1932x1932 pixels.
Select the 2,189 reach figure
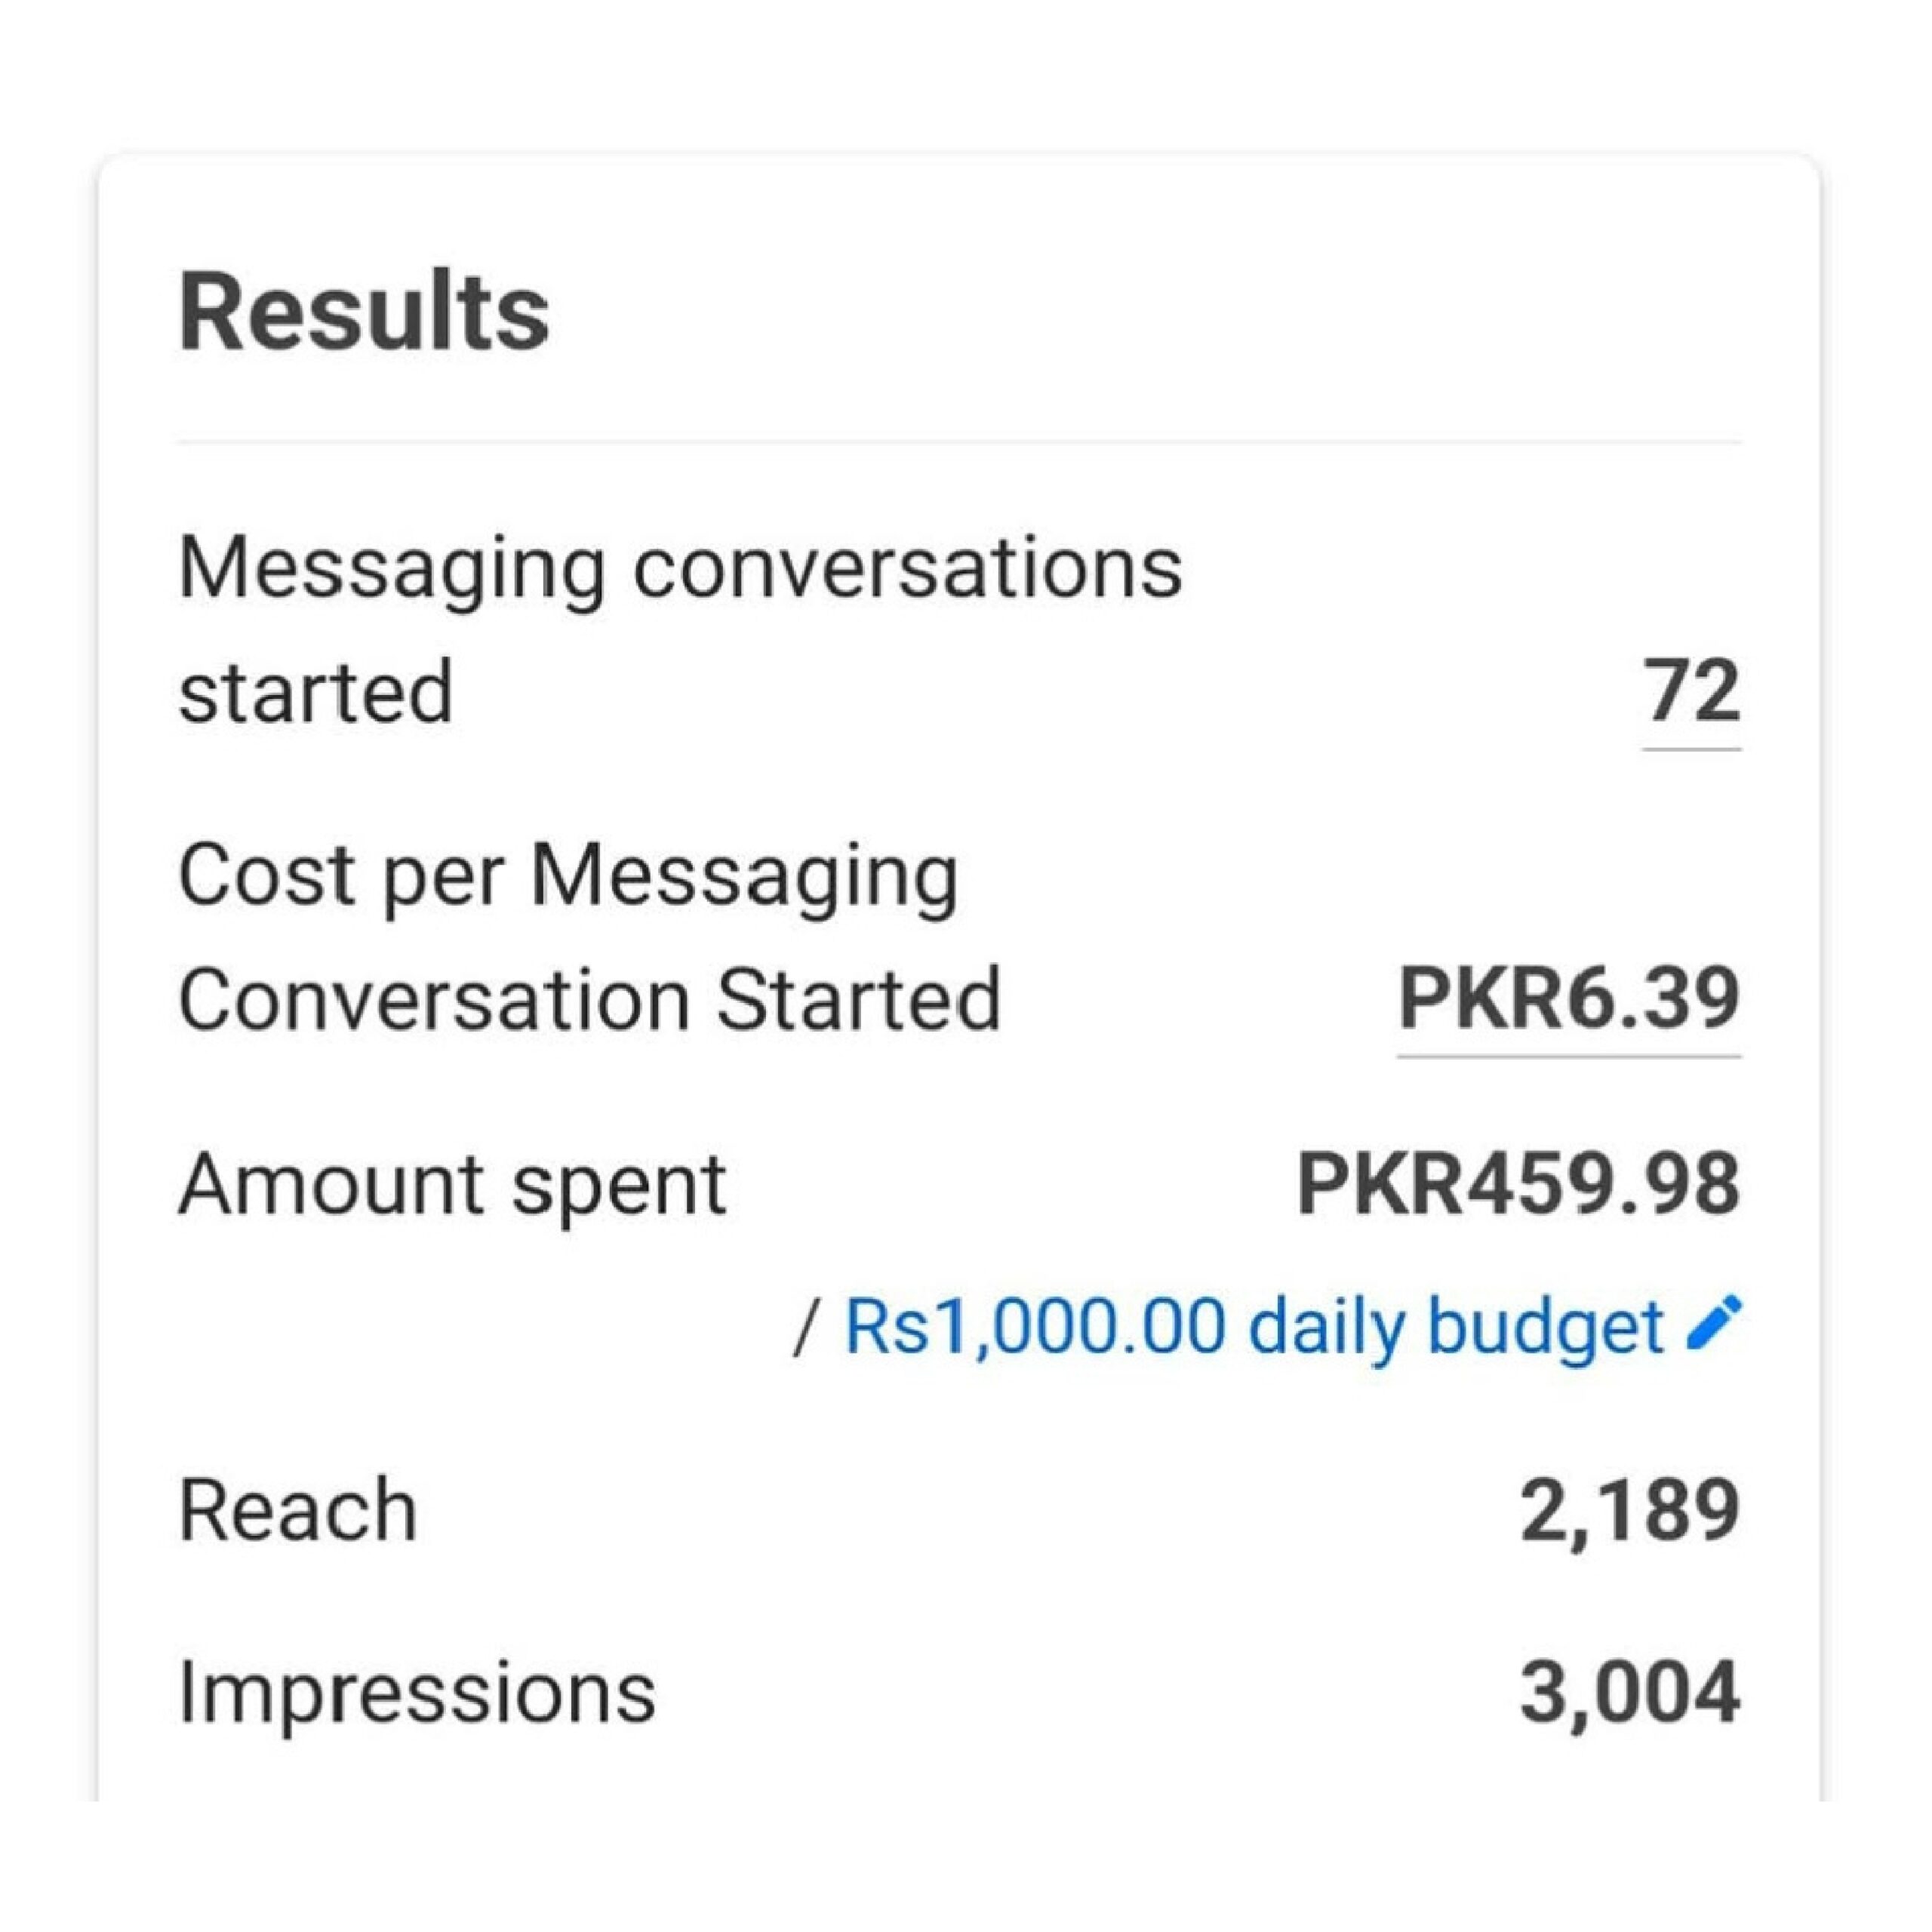[x=1630, y=1510]
